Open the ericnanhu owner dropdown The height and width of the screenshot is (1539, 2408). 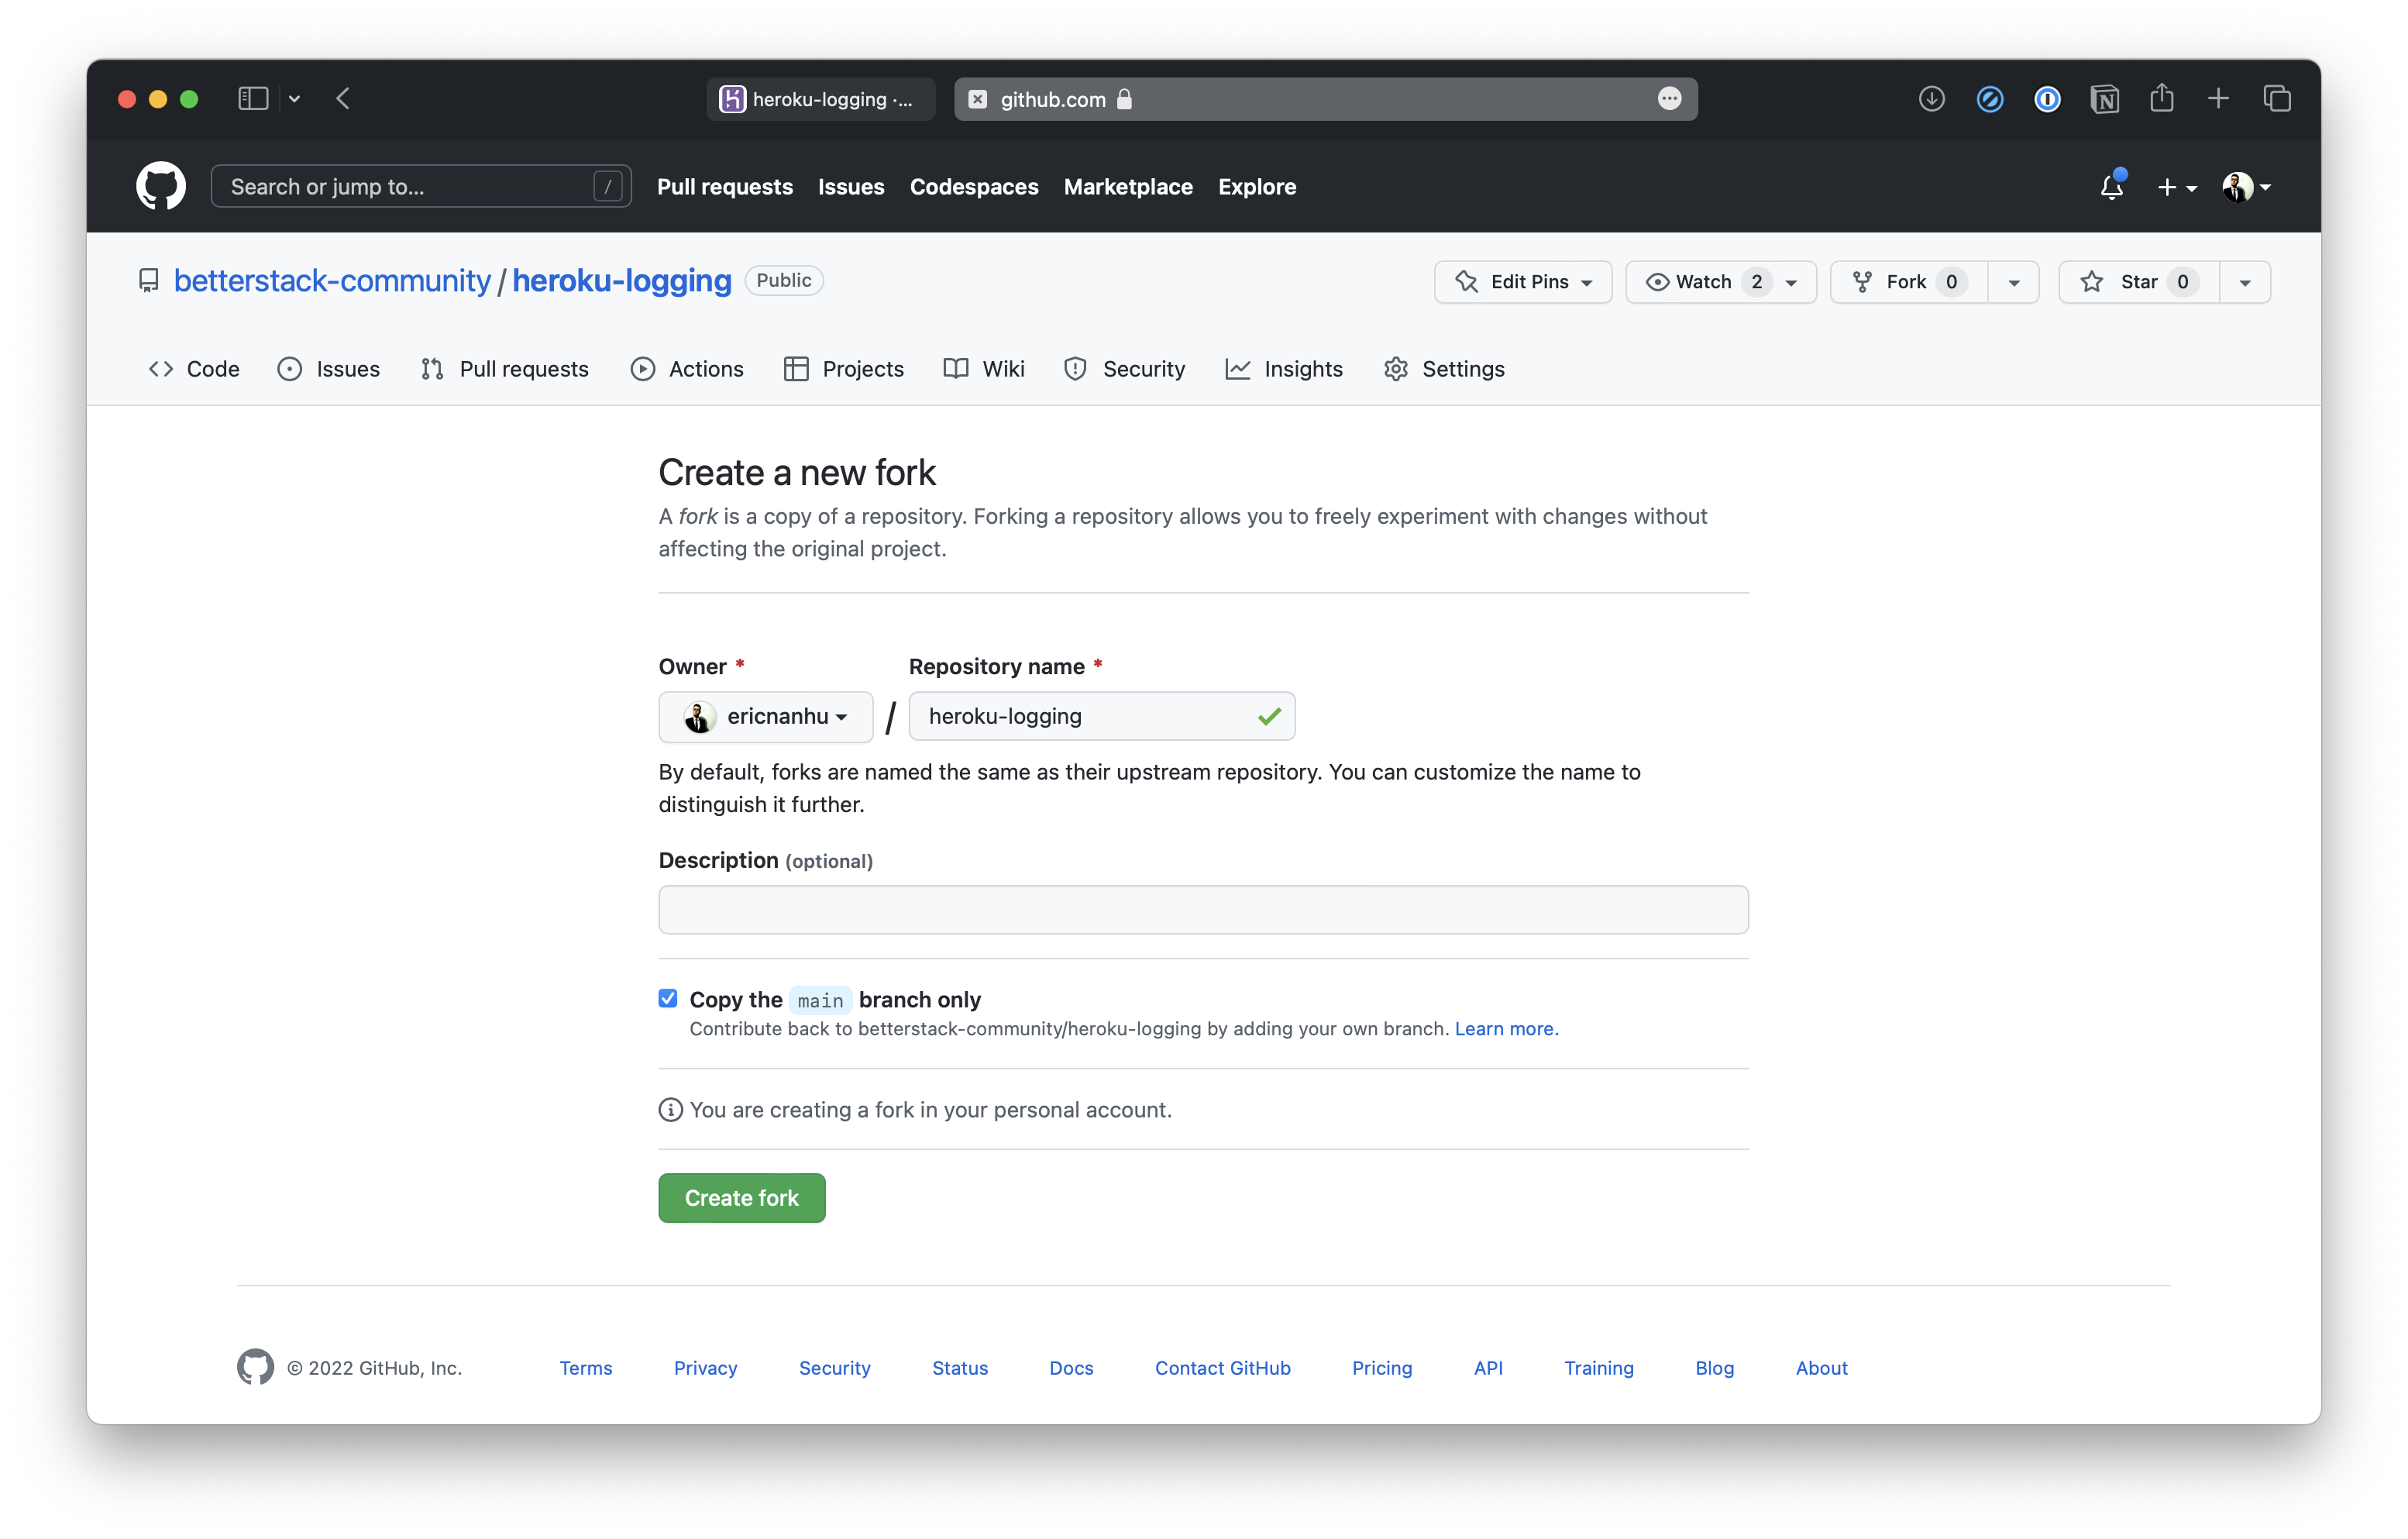tap(765, 717)
